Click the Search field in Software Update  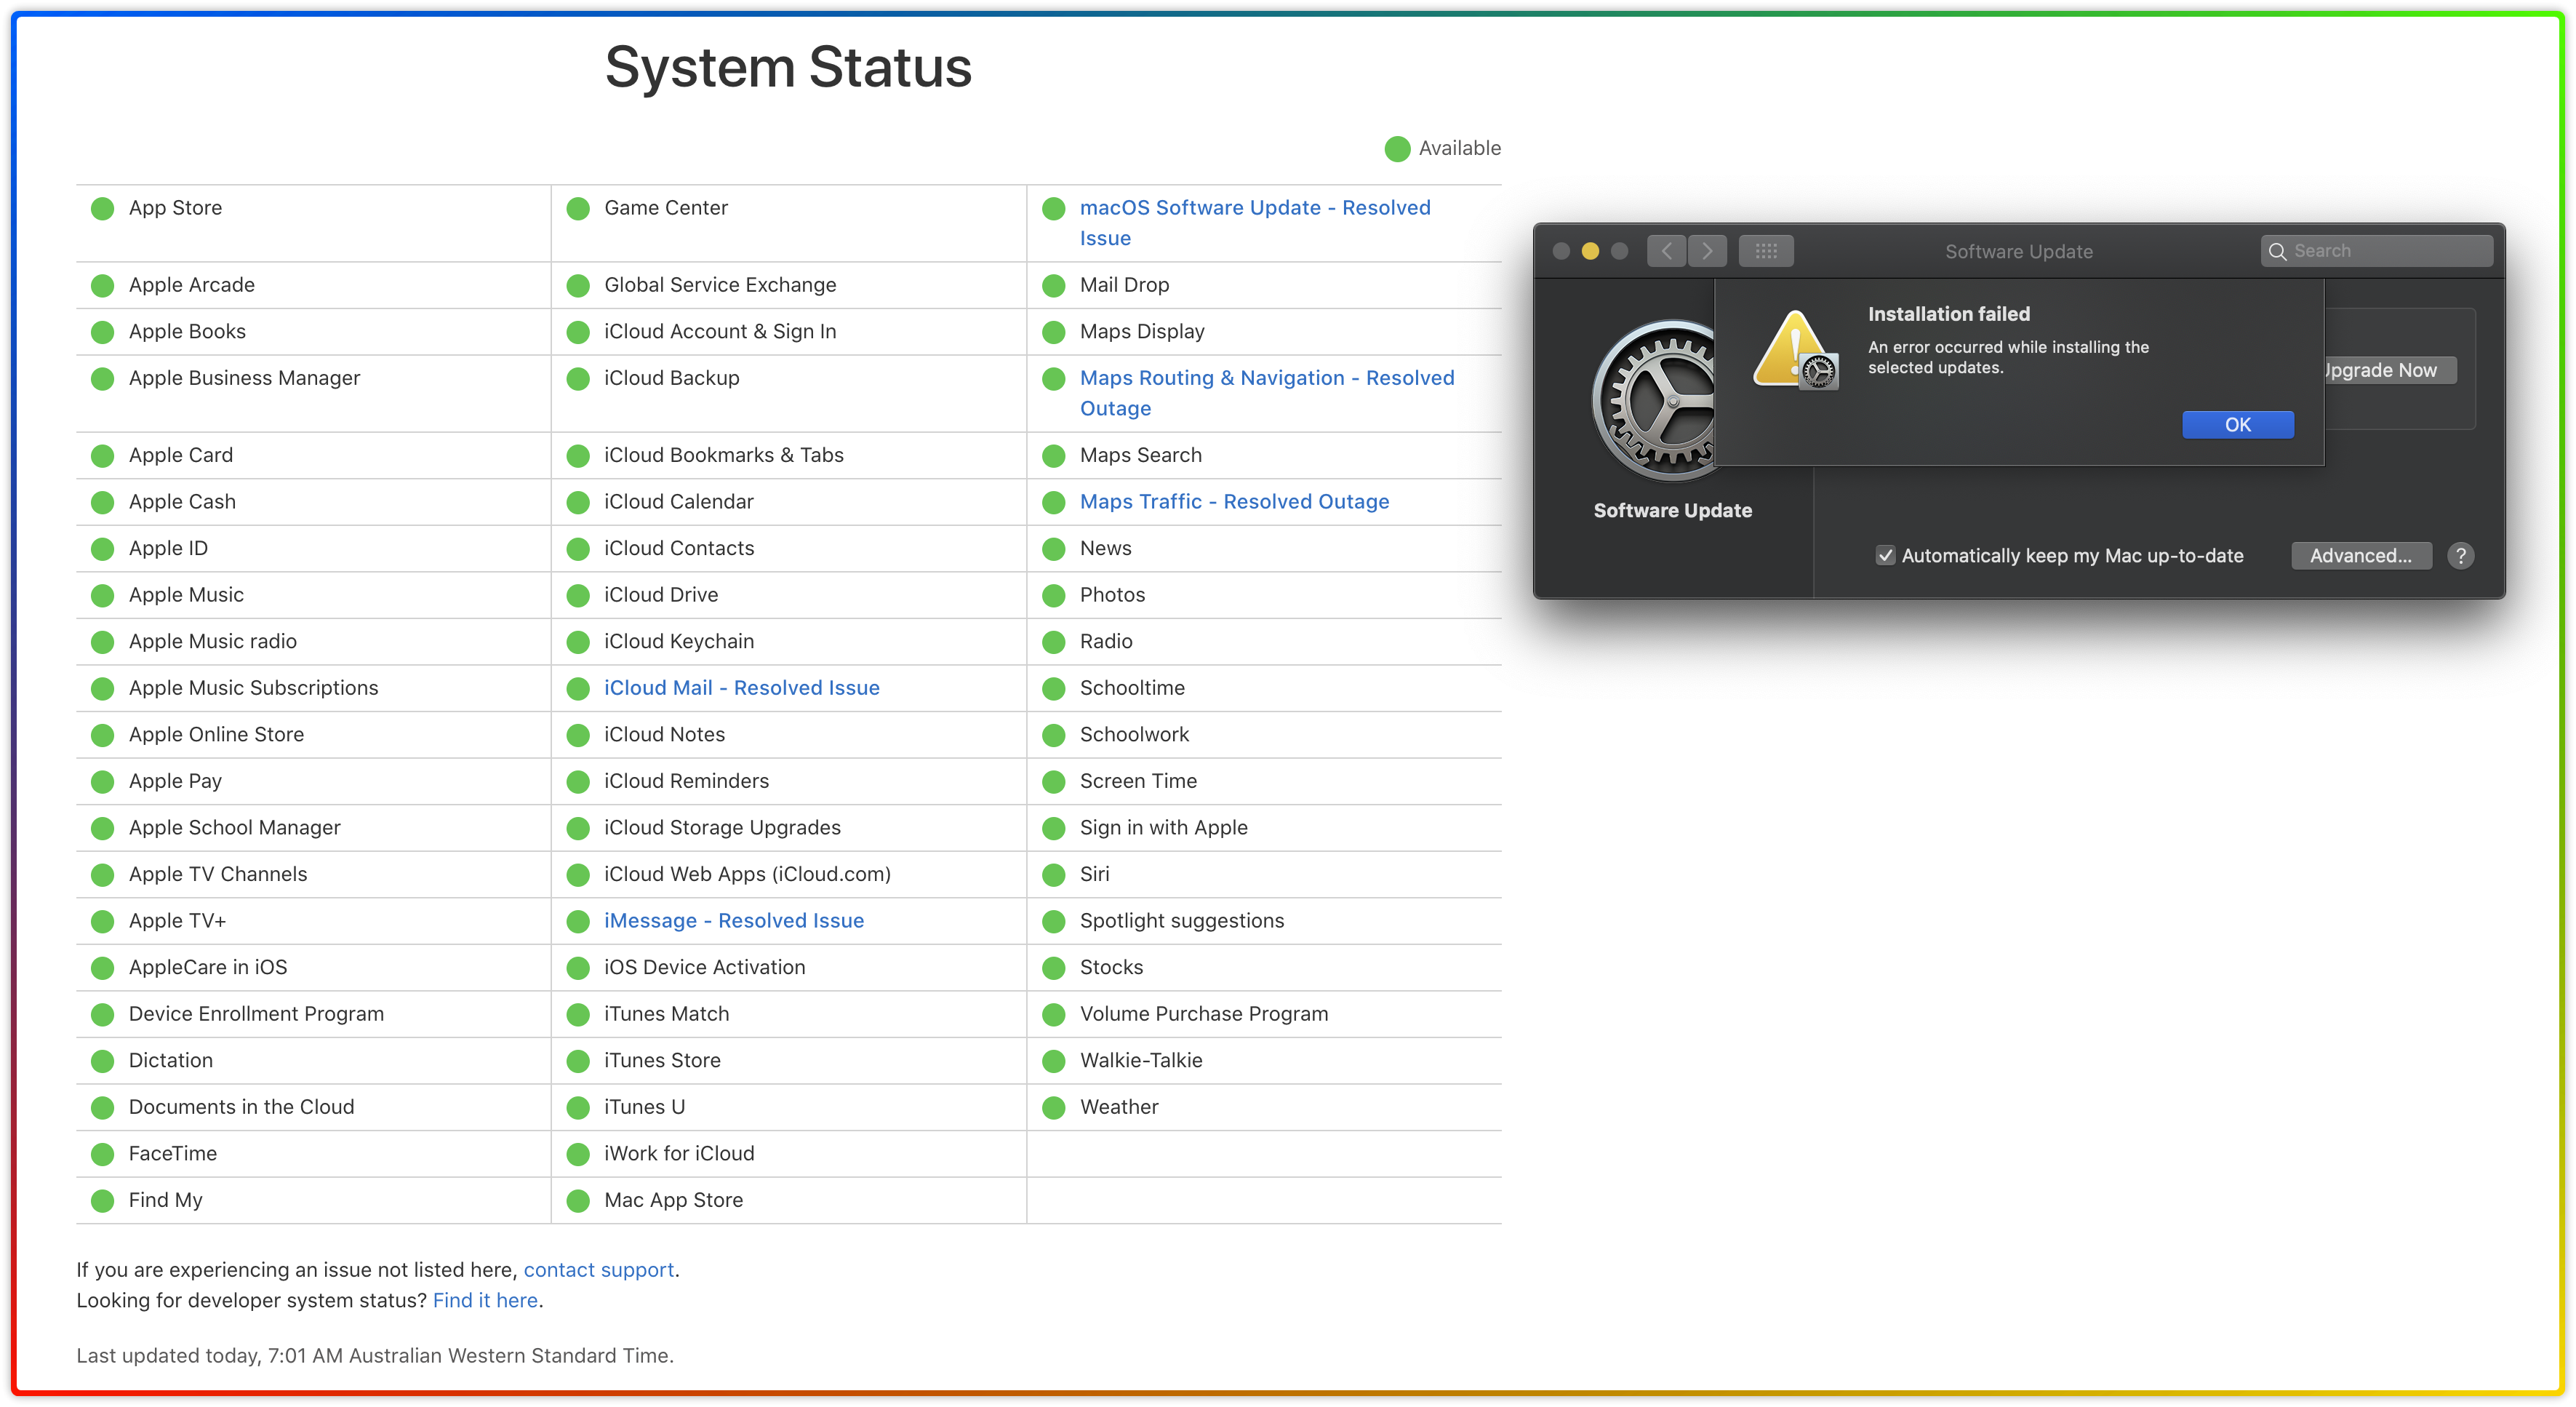click(x=2386, y=251)
